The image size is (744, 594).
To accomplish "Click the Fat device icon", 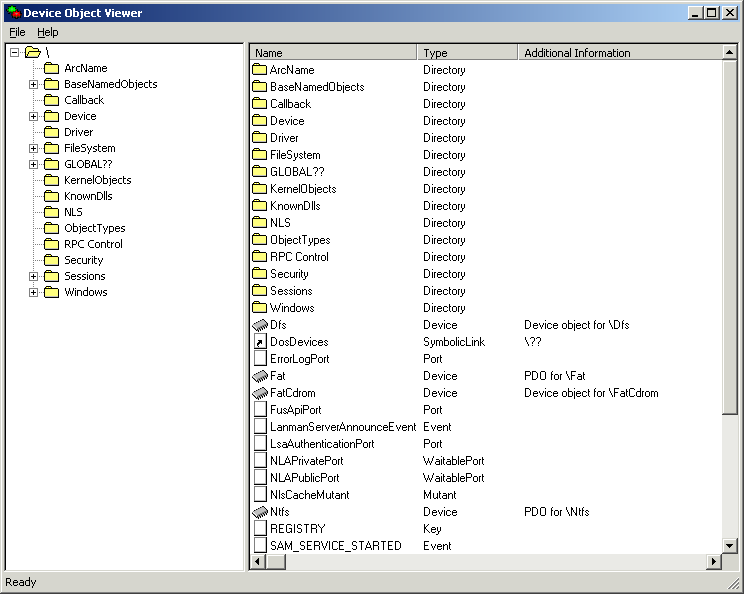I will (x=260, y=376).
